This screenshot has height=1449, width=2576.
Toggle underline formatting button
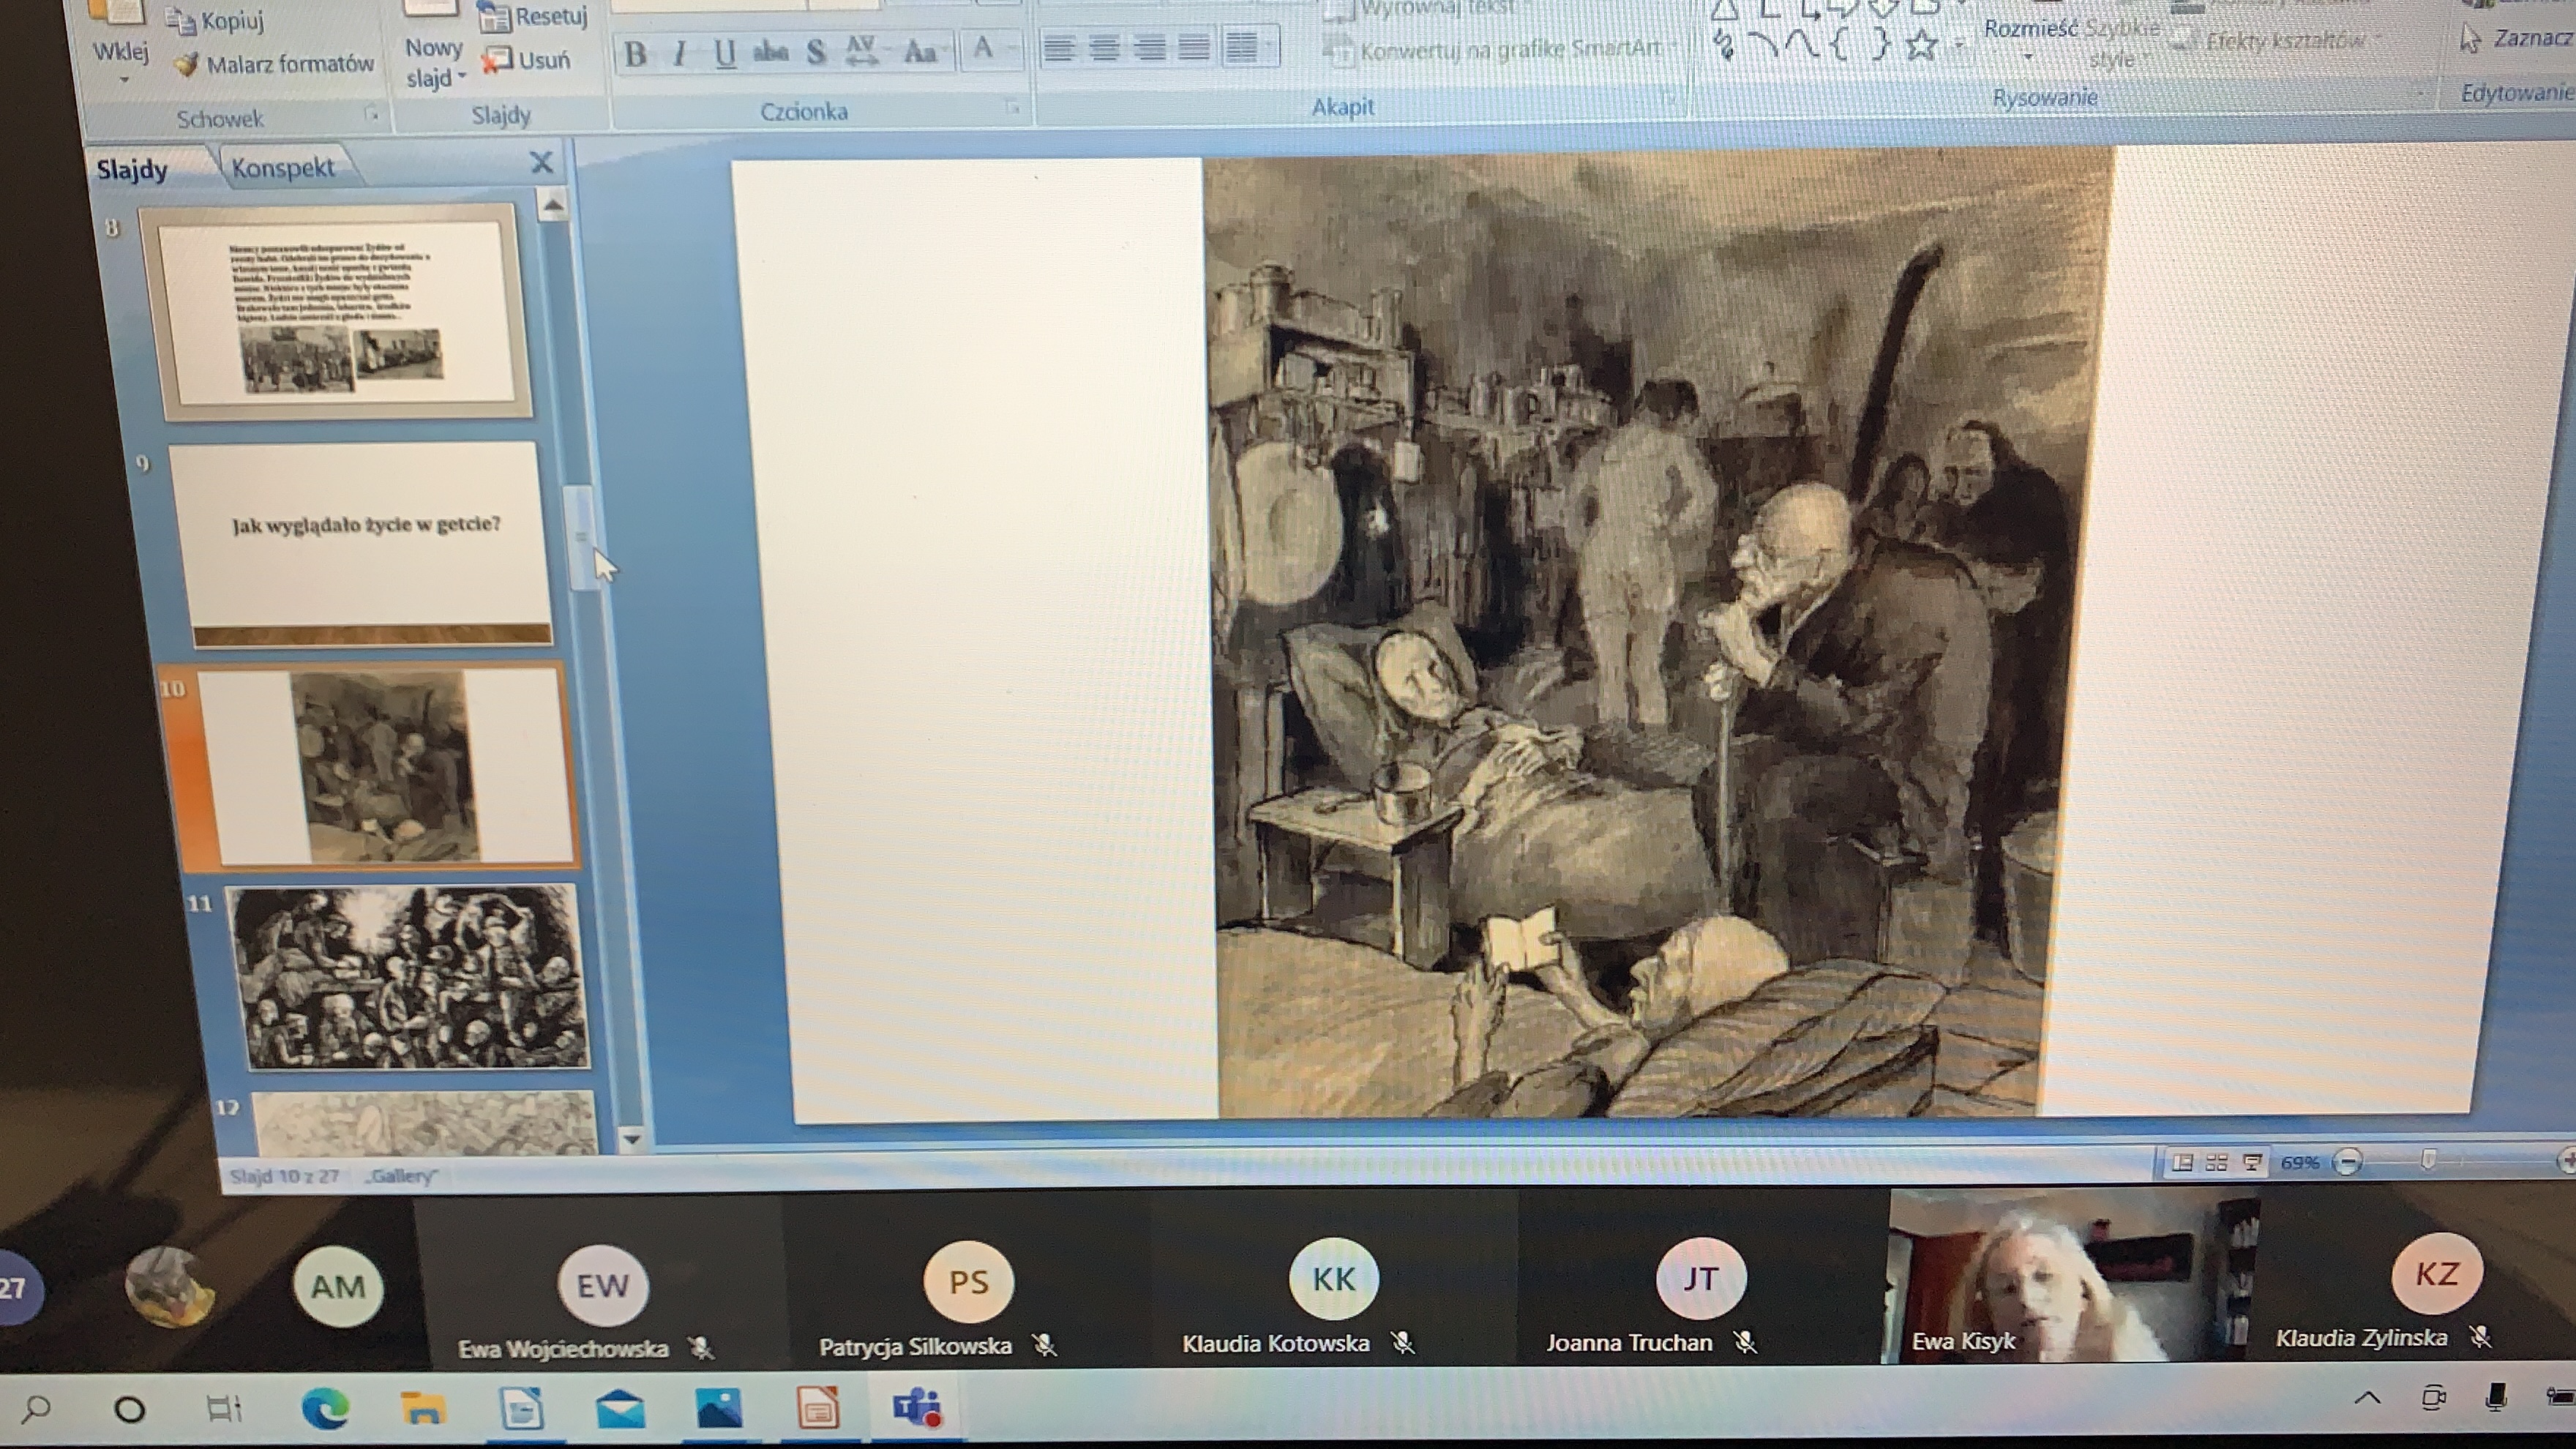click(725, 53)
